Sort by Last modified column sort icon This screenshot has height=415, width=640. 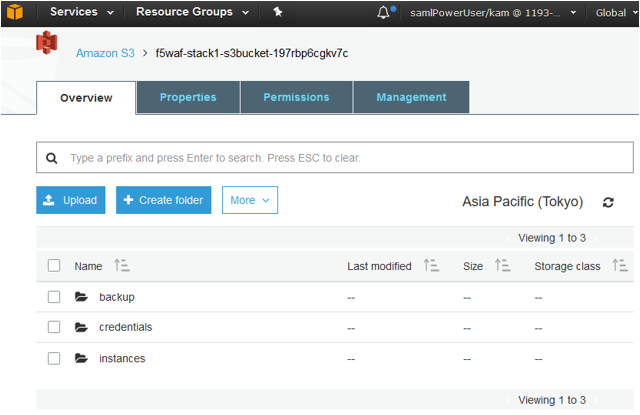[x=431, y=266]
